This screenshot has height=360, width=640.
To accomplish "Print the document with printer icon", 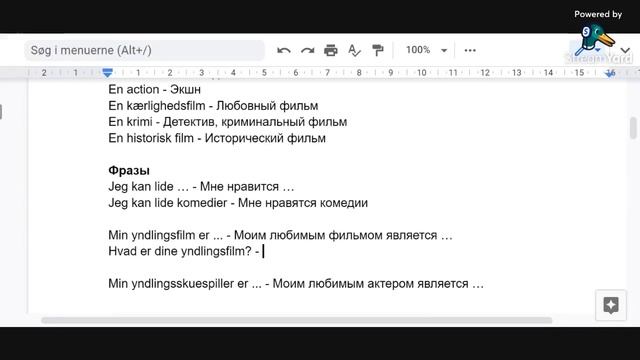I will pyautogui.click(x=331, y=50).
